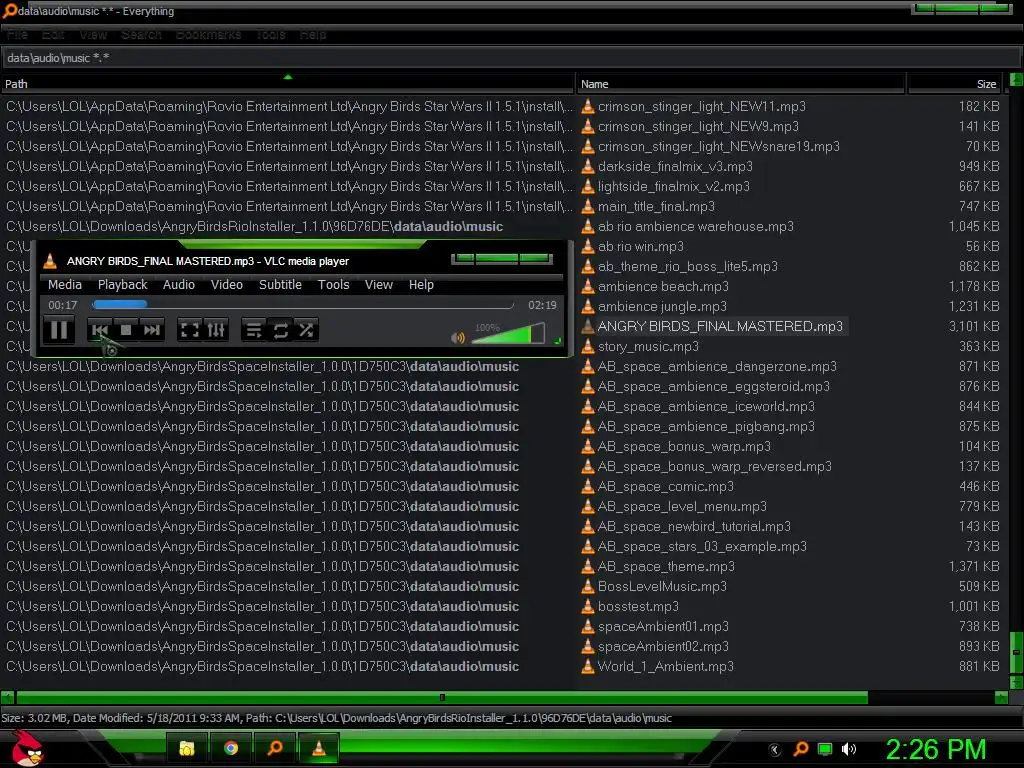Viewport: 1024px width, 768px height.
Task: Click the Everything search input field
Action: tap(509, 58)
